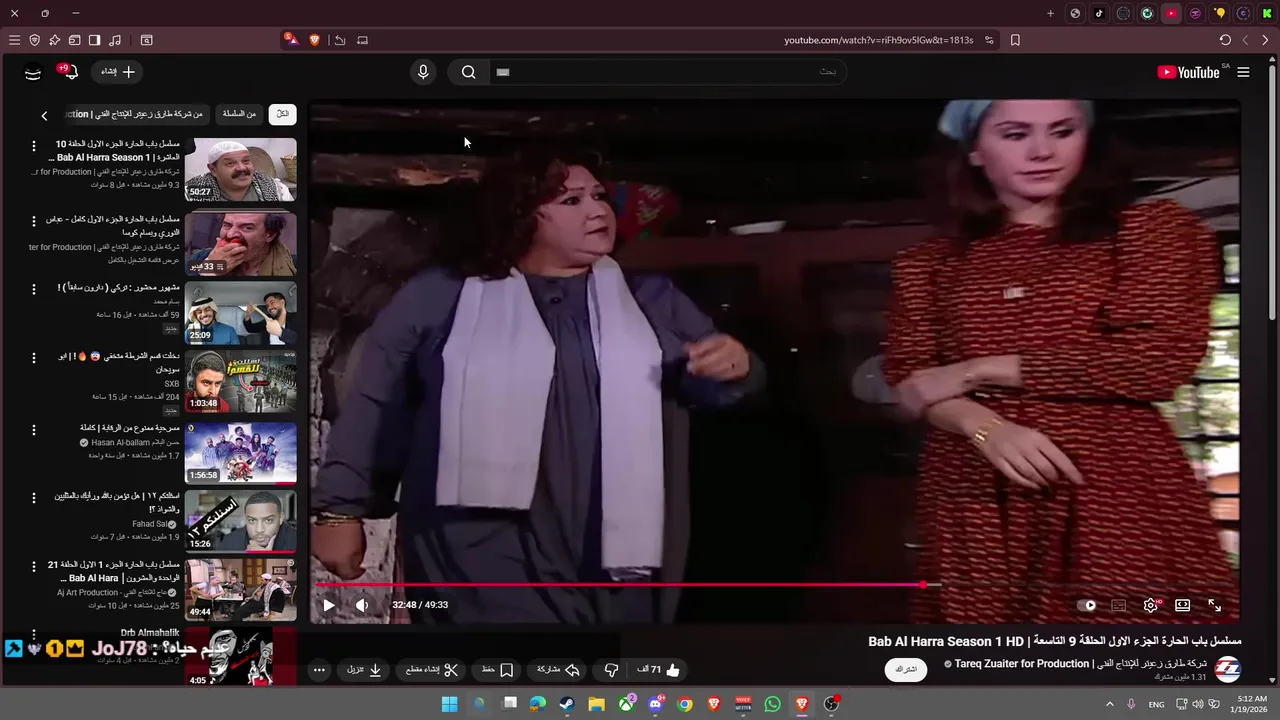Open WhatsApp from the taskbar
Viewport: 1280px width, 720px height.
(772, 704)
